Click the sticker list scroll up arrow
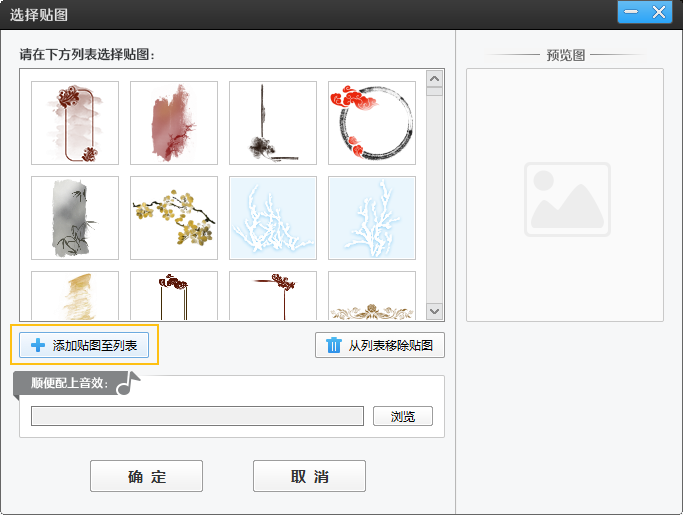683x515 pixels. coord(434,79)
